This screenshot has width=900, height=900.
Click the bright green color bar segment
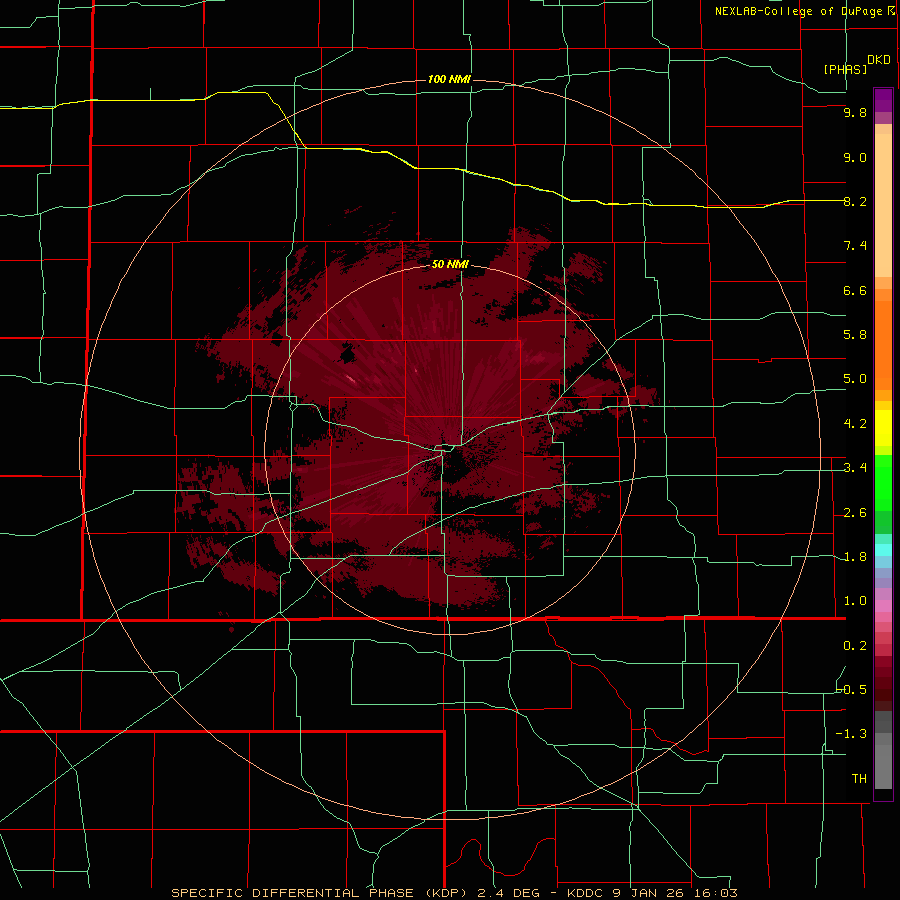[x=883, y=483]
